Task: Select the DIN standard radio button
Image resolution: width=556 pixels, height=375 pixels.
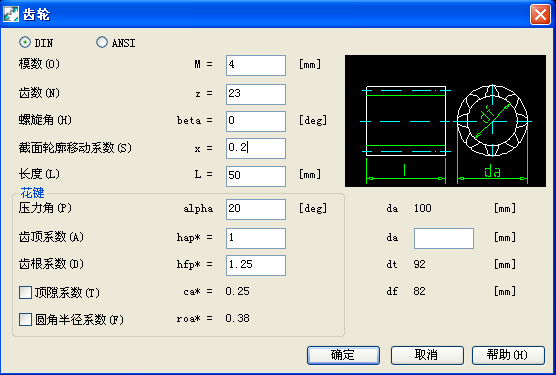Action: click(25, 43)
